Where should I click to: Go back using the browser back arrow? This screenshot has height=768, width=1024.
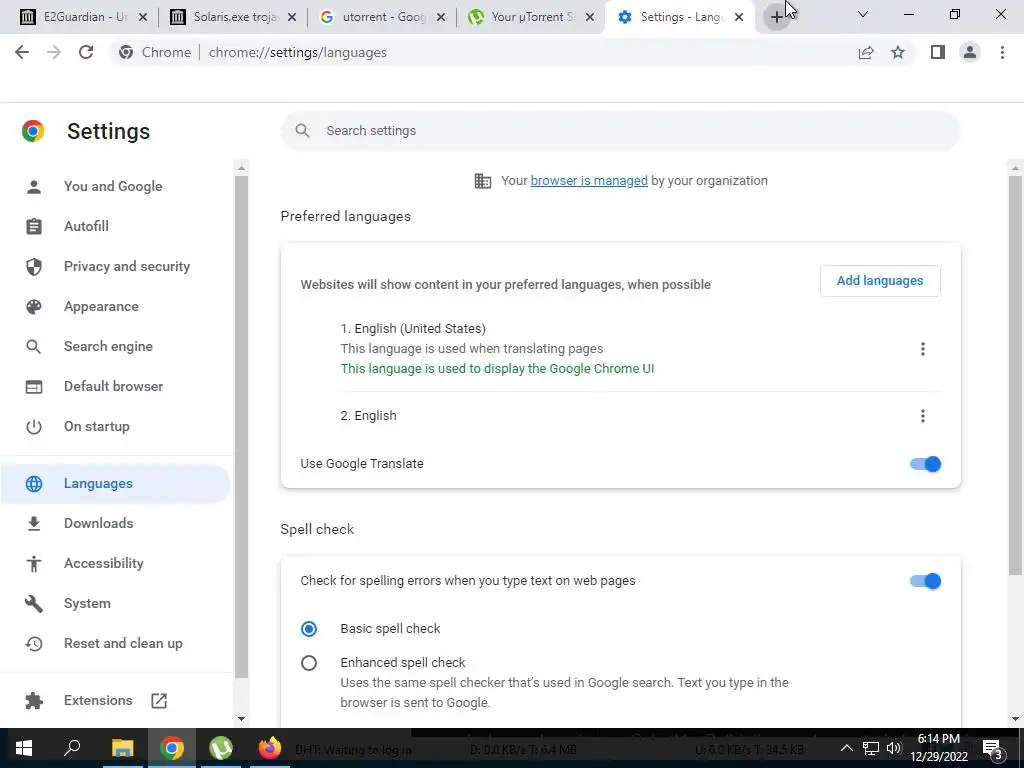point(22,52)
